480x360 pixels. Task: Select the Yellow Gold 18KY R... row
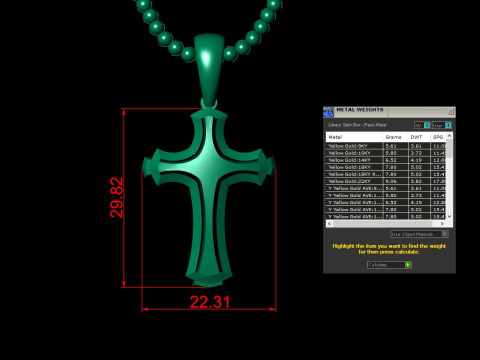(x=386, y=174)
